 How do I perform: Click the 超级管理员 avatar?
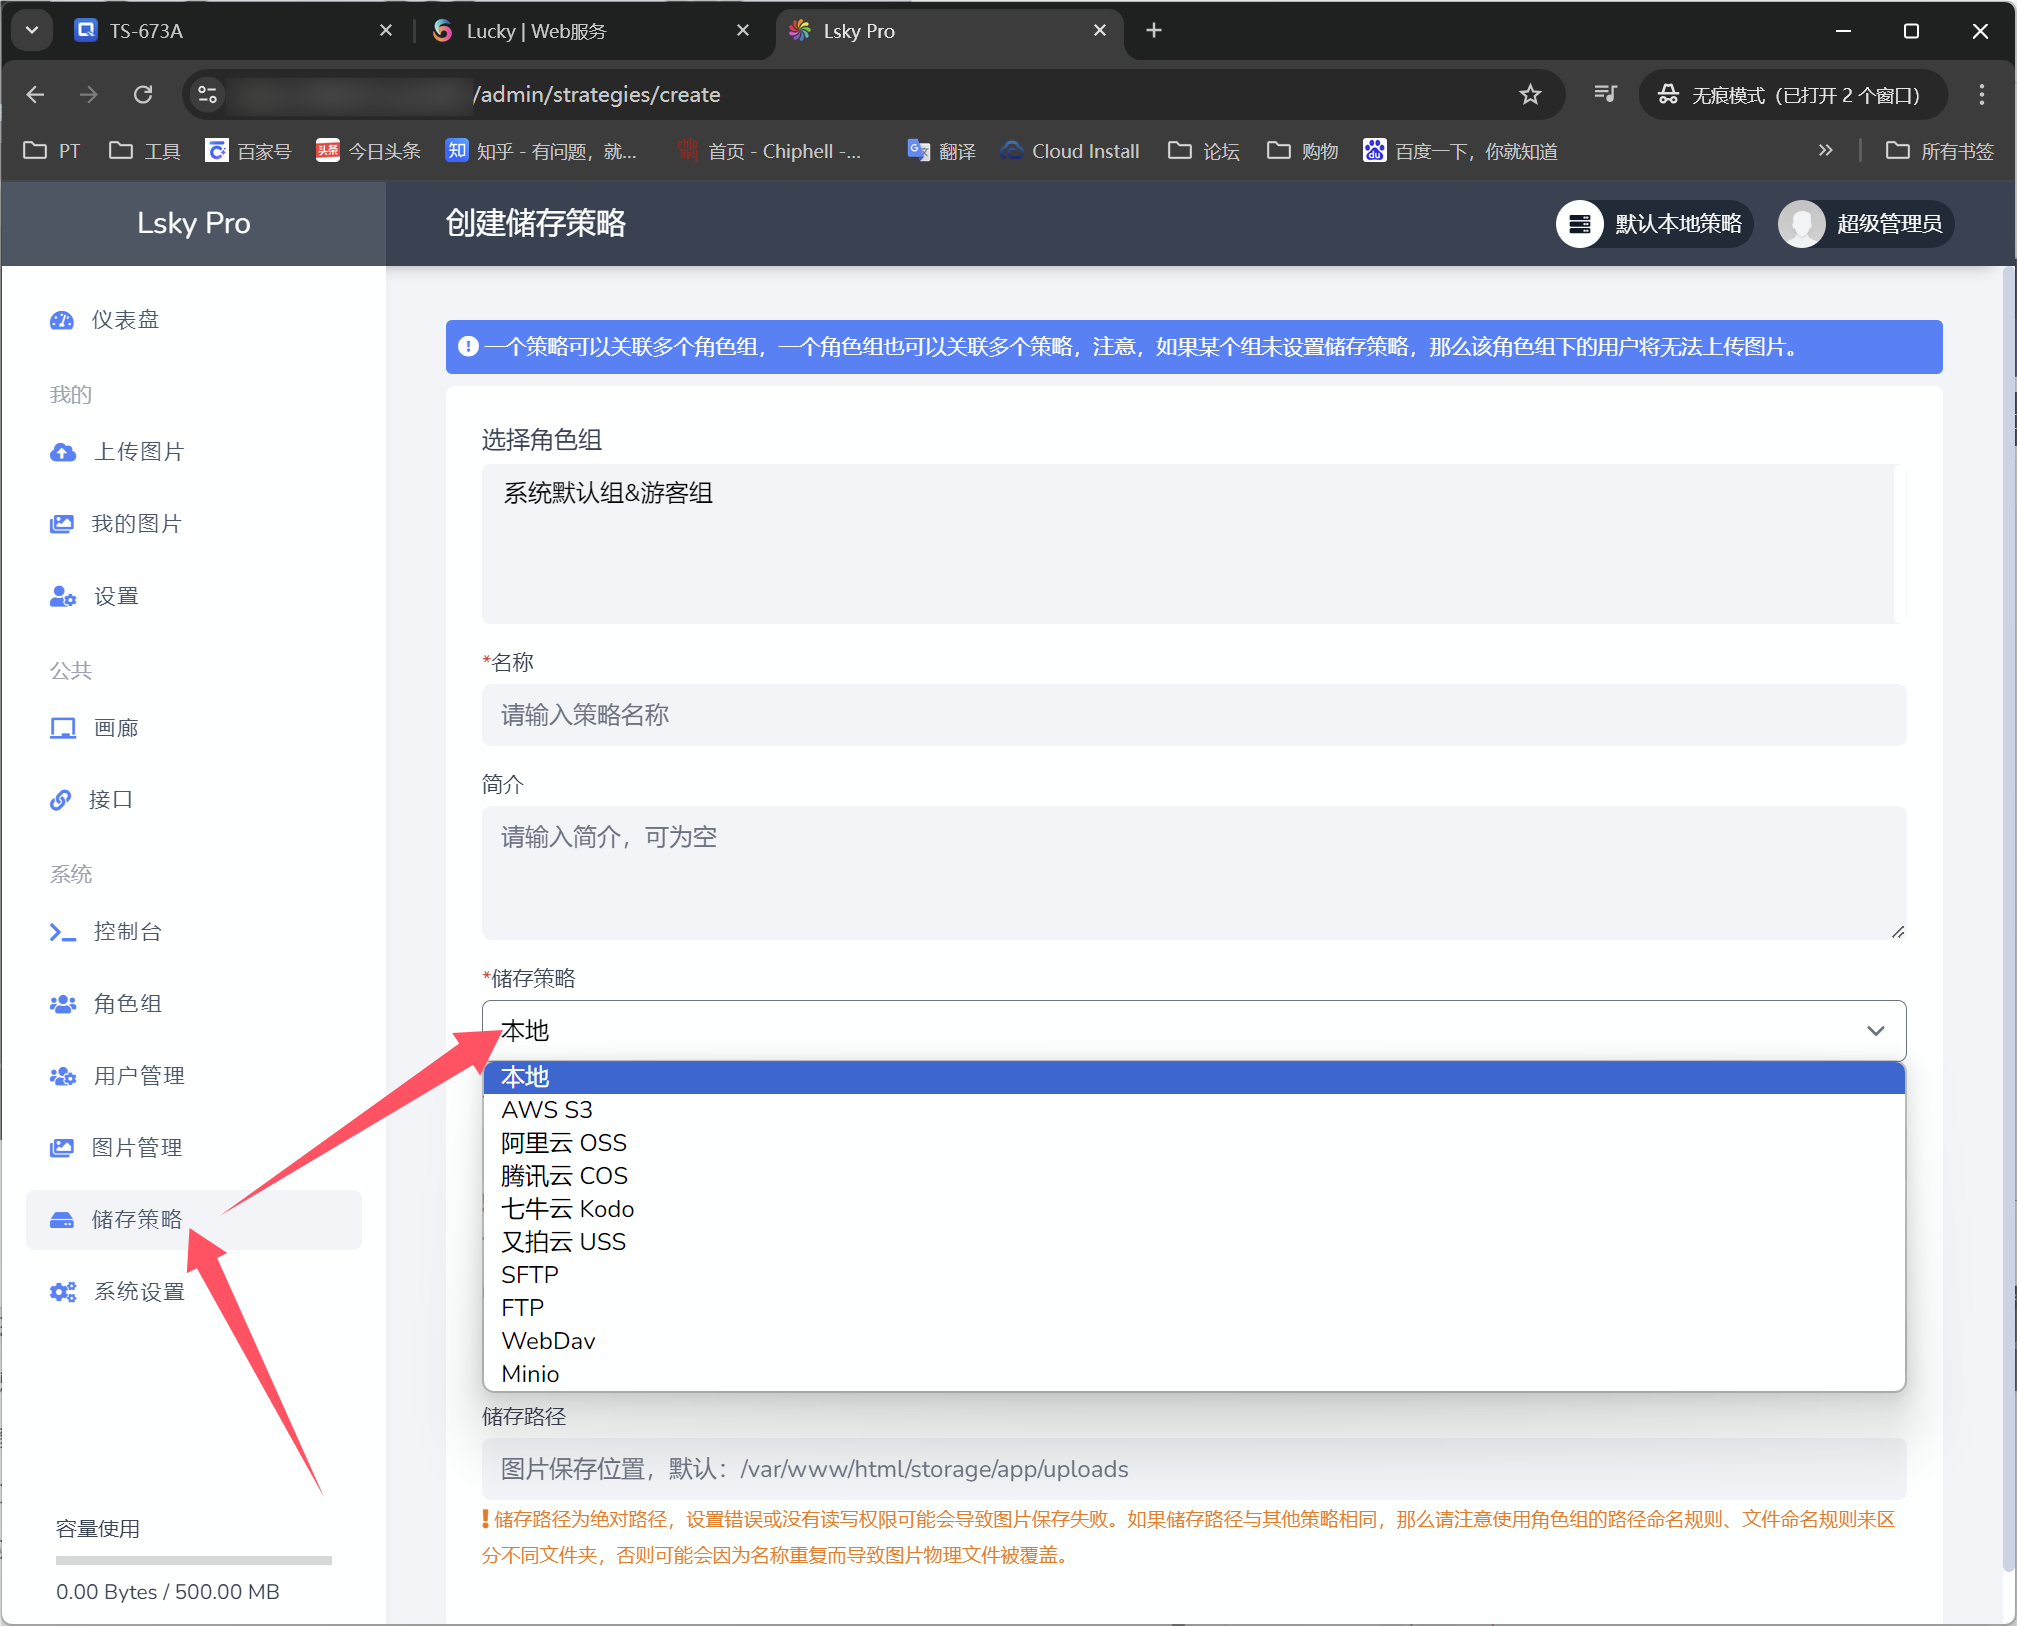1802,224
